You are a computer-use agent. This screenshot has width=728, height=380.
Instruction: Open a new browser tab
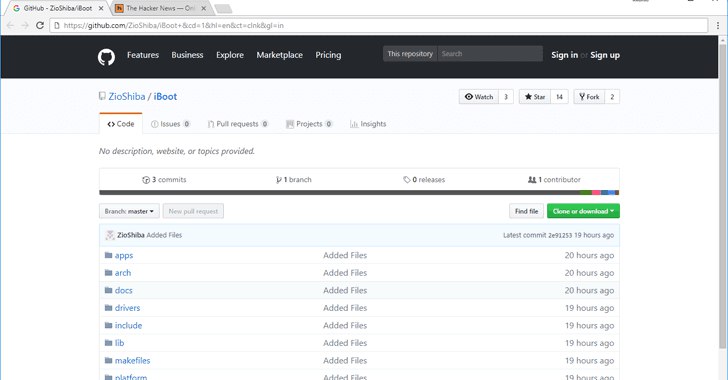click(224, 9)
